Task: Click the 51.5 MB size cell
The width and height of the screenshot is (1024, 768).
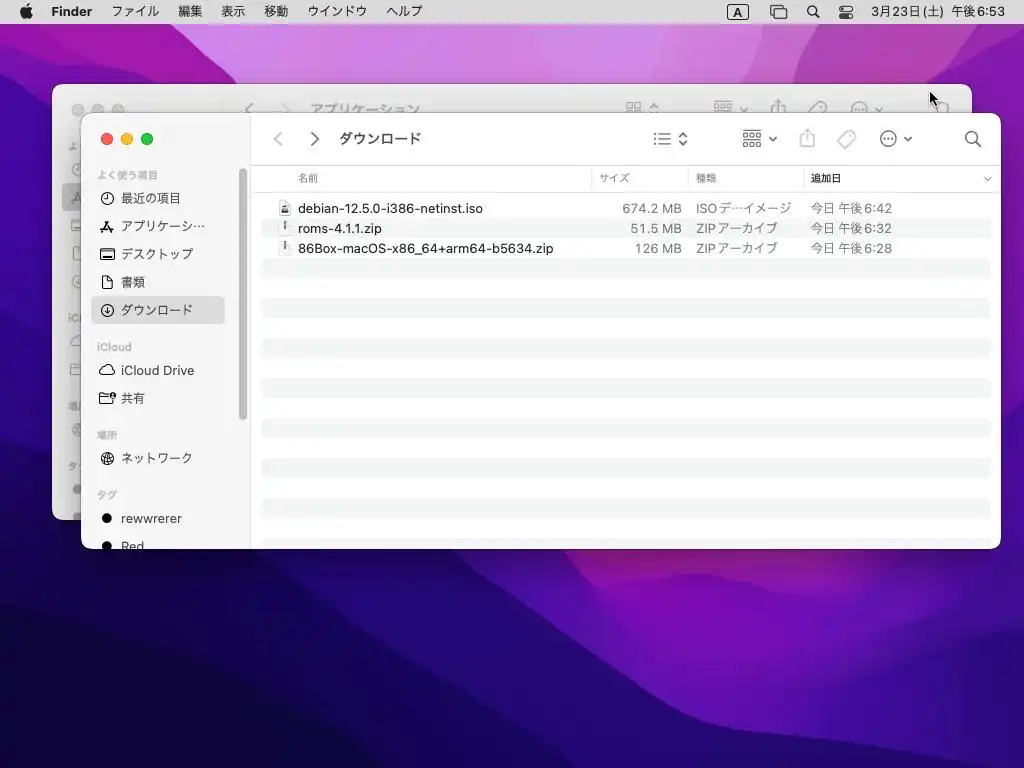Action: coord(656,229)
